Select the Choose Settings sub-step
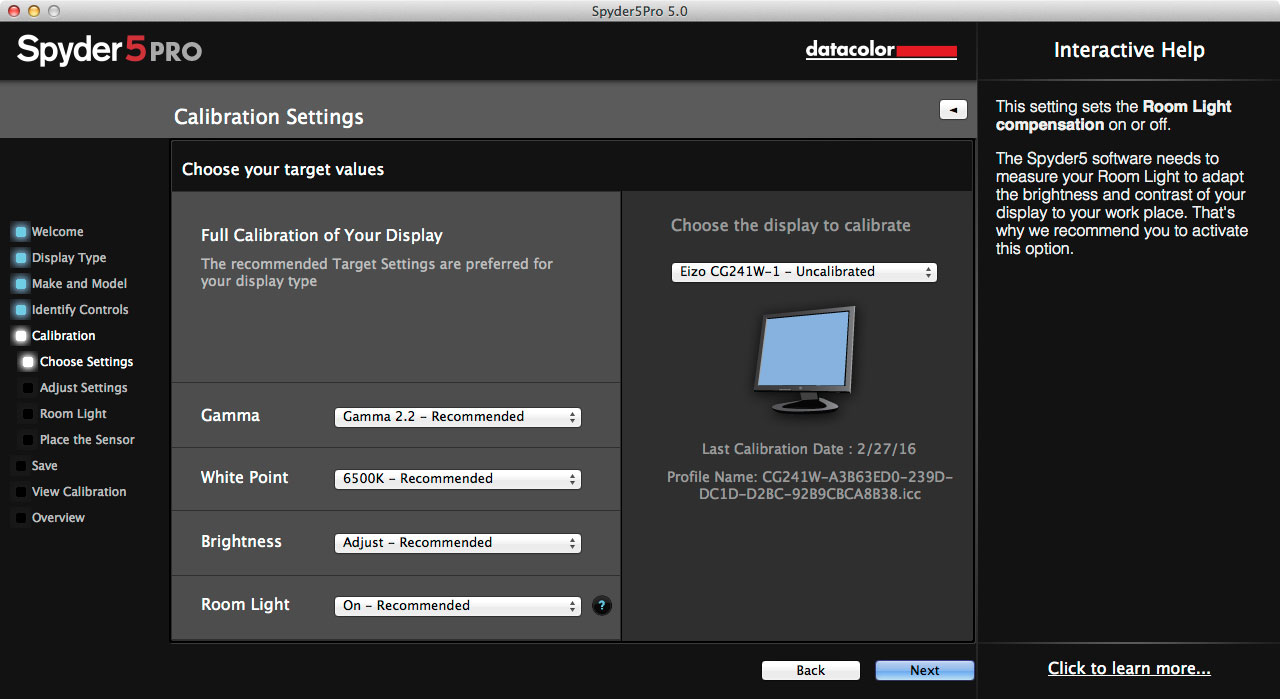The image size is (1280, 699). pos(87,362)
